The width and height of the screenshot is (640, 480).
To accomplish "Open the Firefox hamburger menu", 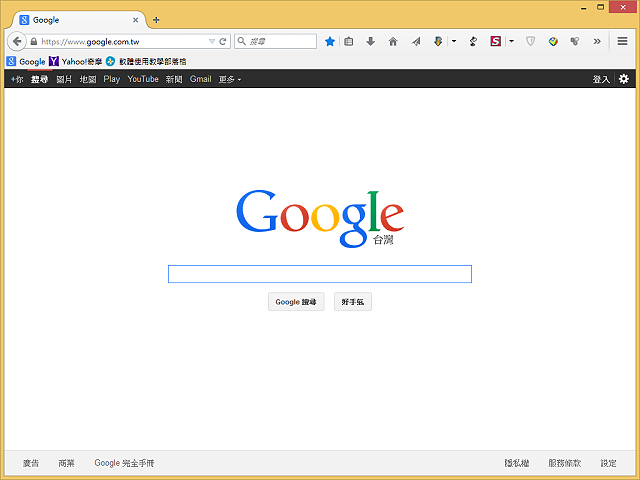I will coord(622,41).
